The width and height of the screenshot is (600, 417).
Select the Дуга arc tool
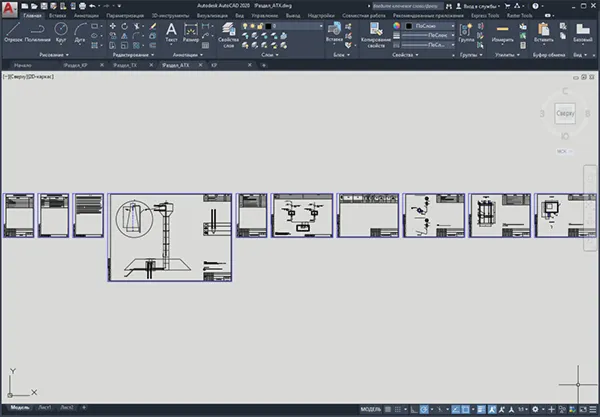80,33
